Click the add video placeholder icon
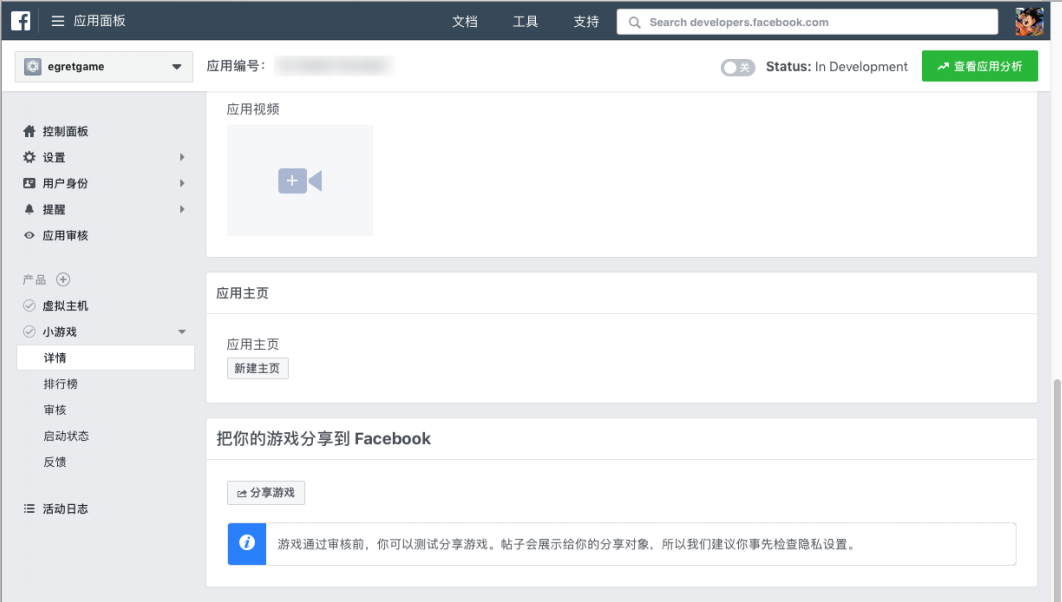The image size is (1062, 602). tap(298, 180)
